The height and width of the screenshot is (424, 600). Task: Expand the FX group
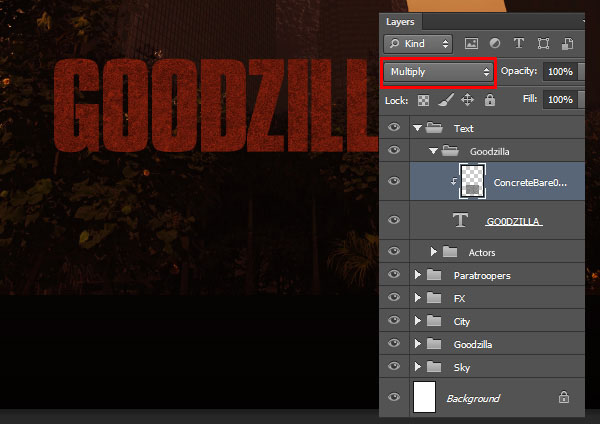tap(417, 298)
